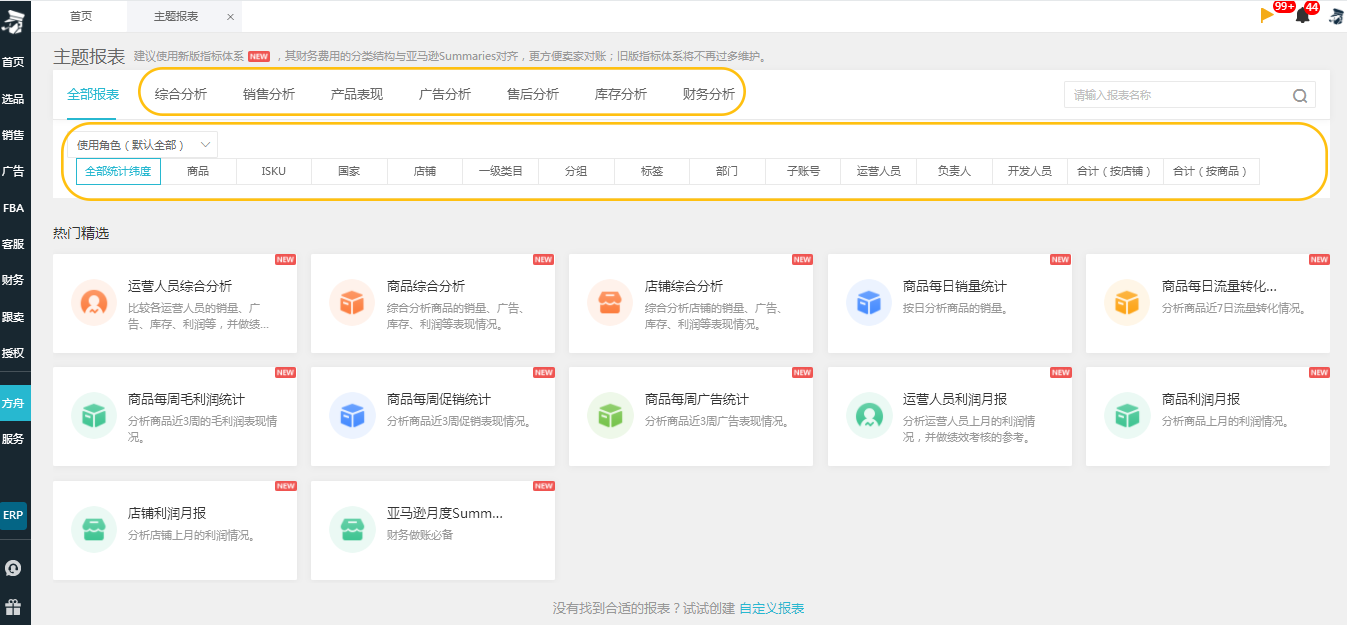The height and width of the screenshot is (625, 1347).
Task: Filter reports by ISKU dimension
Action: point(274,171)
